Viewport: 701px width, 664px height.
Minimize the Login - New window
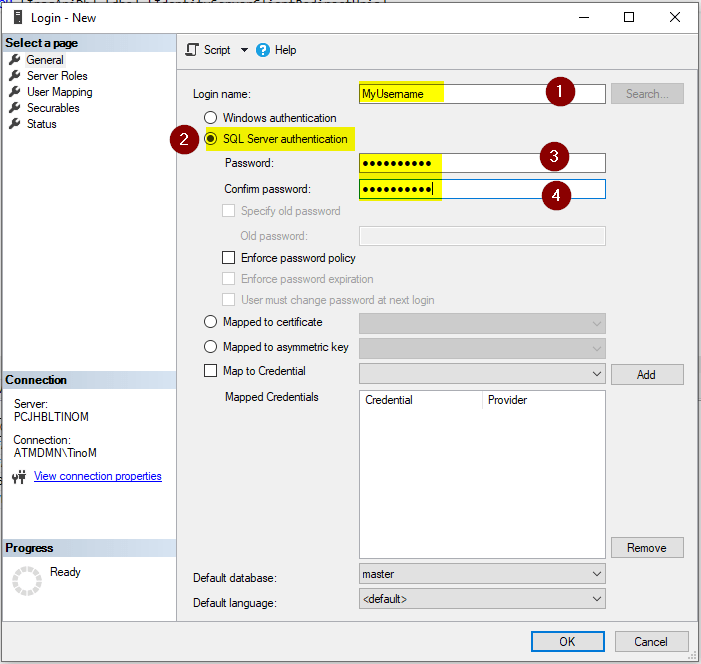(x=584, y=17)
